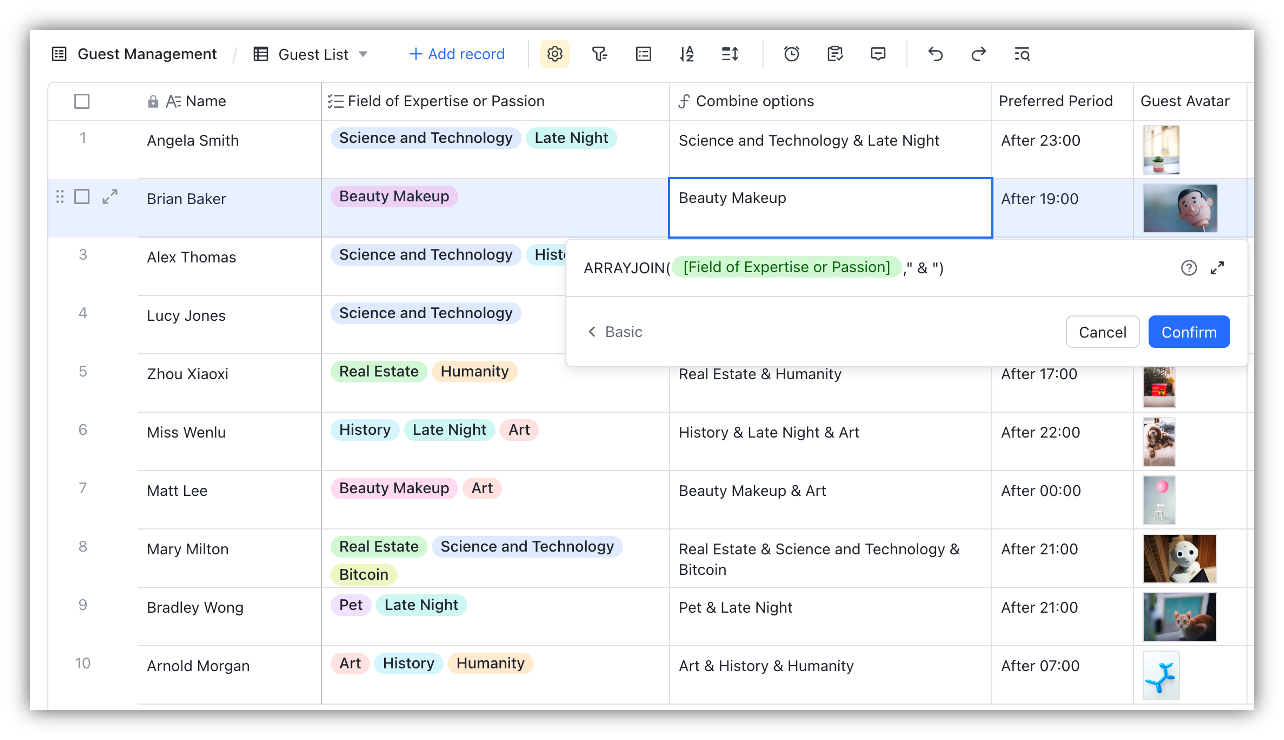
Task: Click the undo arrow
Action: tap(935, 54)
